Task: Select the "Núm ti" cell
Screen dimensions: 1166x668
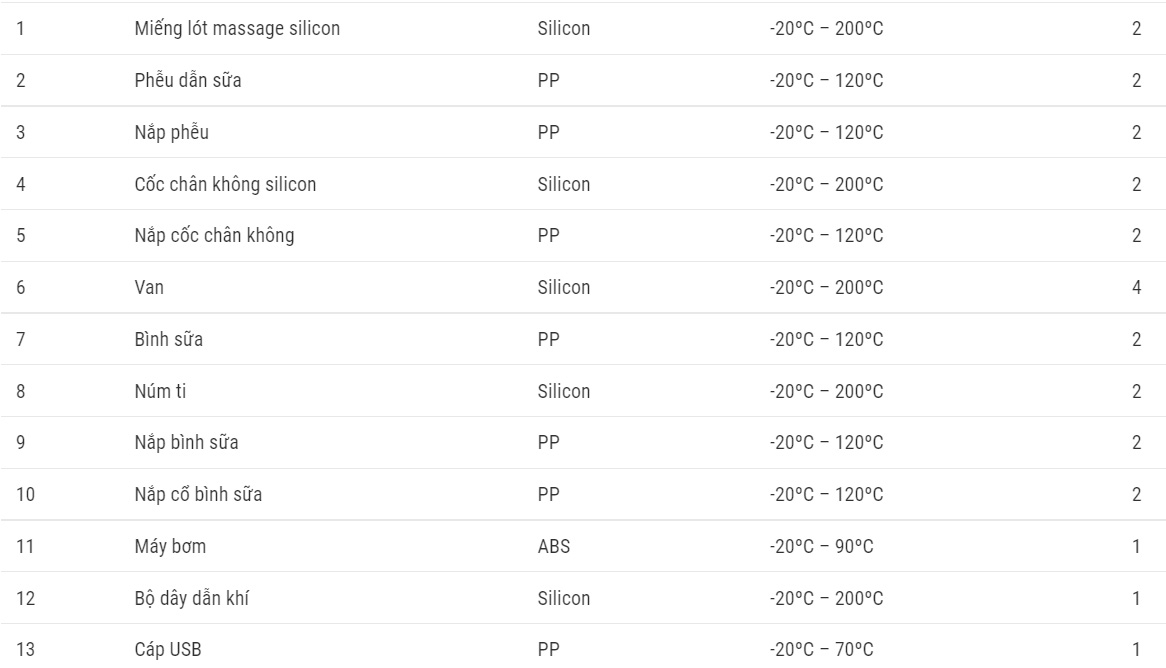Action: coord(160,391)
